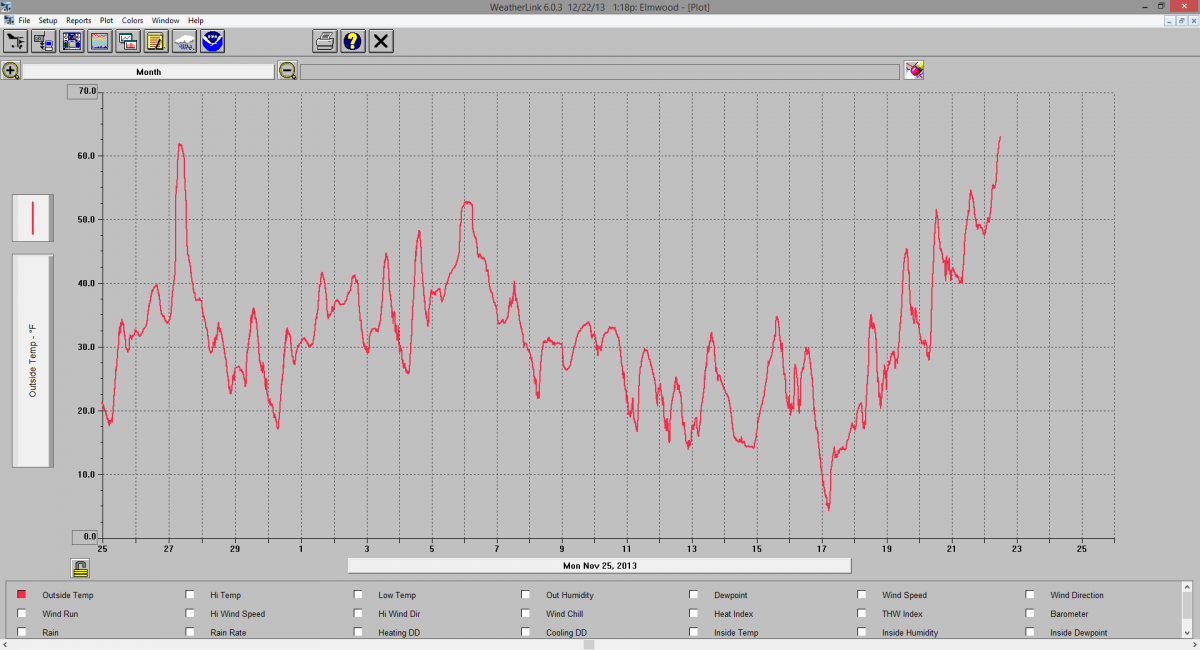Check the Dewpoint checkbox

tap(694, 595)
